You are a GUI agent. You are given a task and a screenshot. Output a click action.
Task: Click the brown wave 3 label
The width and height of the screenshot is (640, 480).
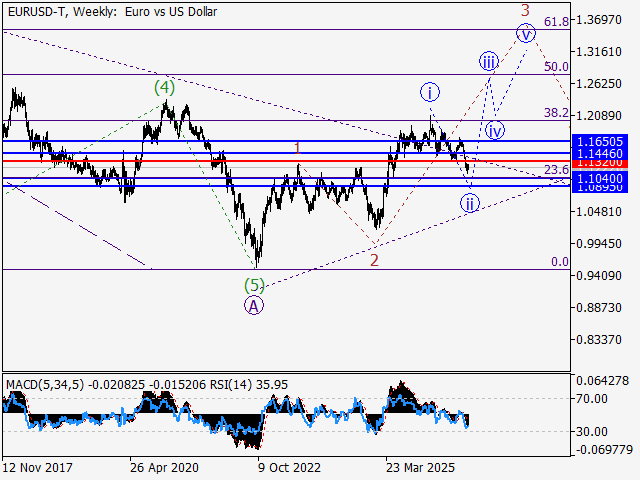click(x=525, y=10)
